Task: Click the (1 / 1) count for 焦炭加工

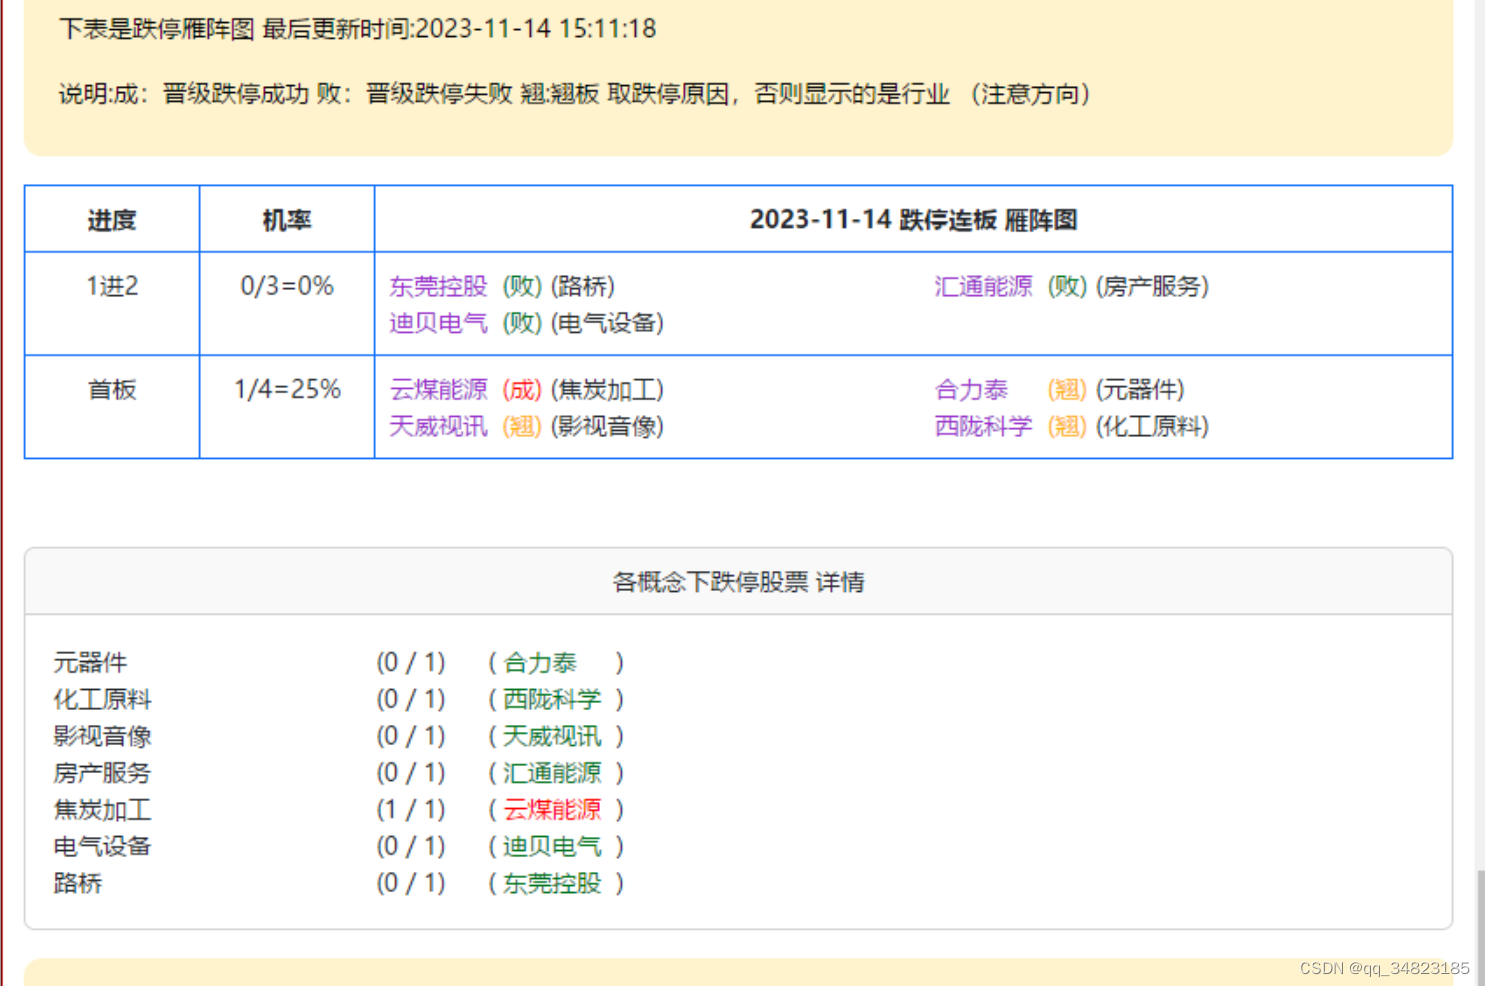Action: [x=411, y=810]
